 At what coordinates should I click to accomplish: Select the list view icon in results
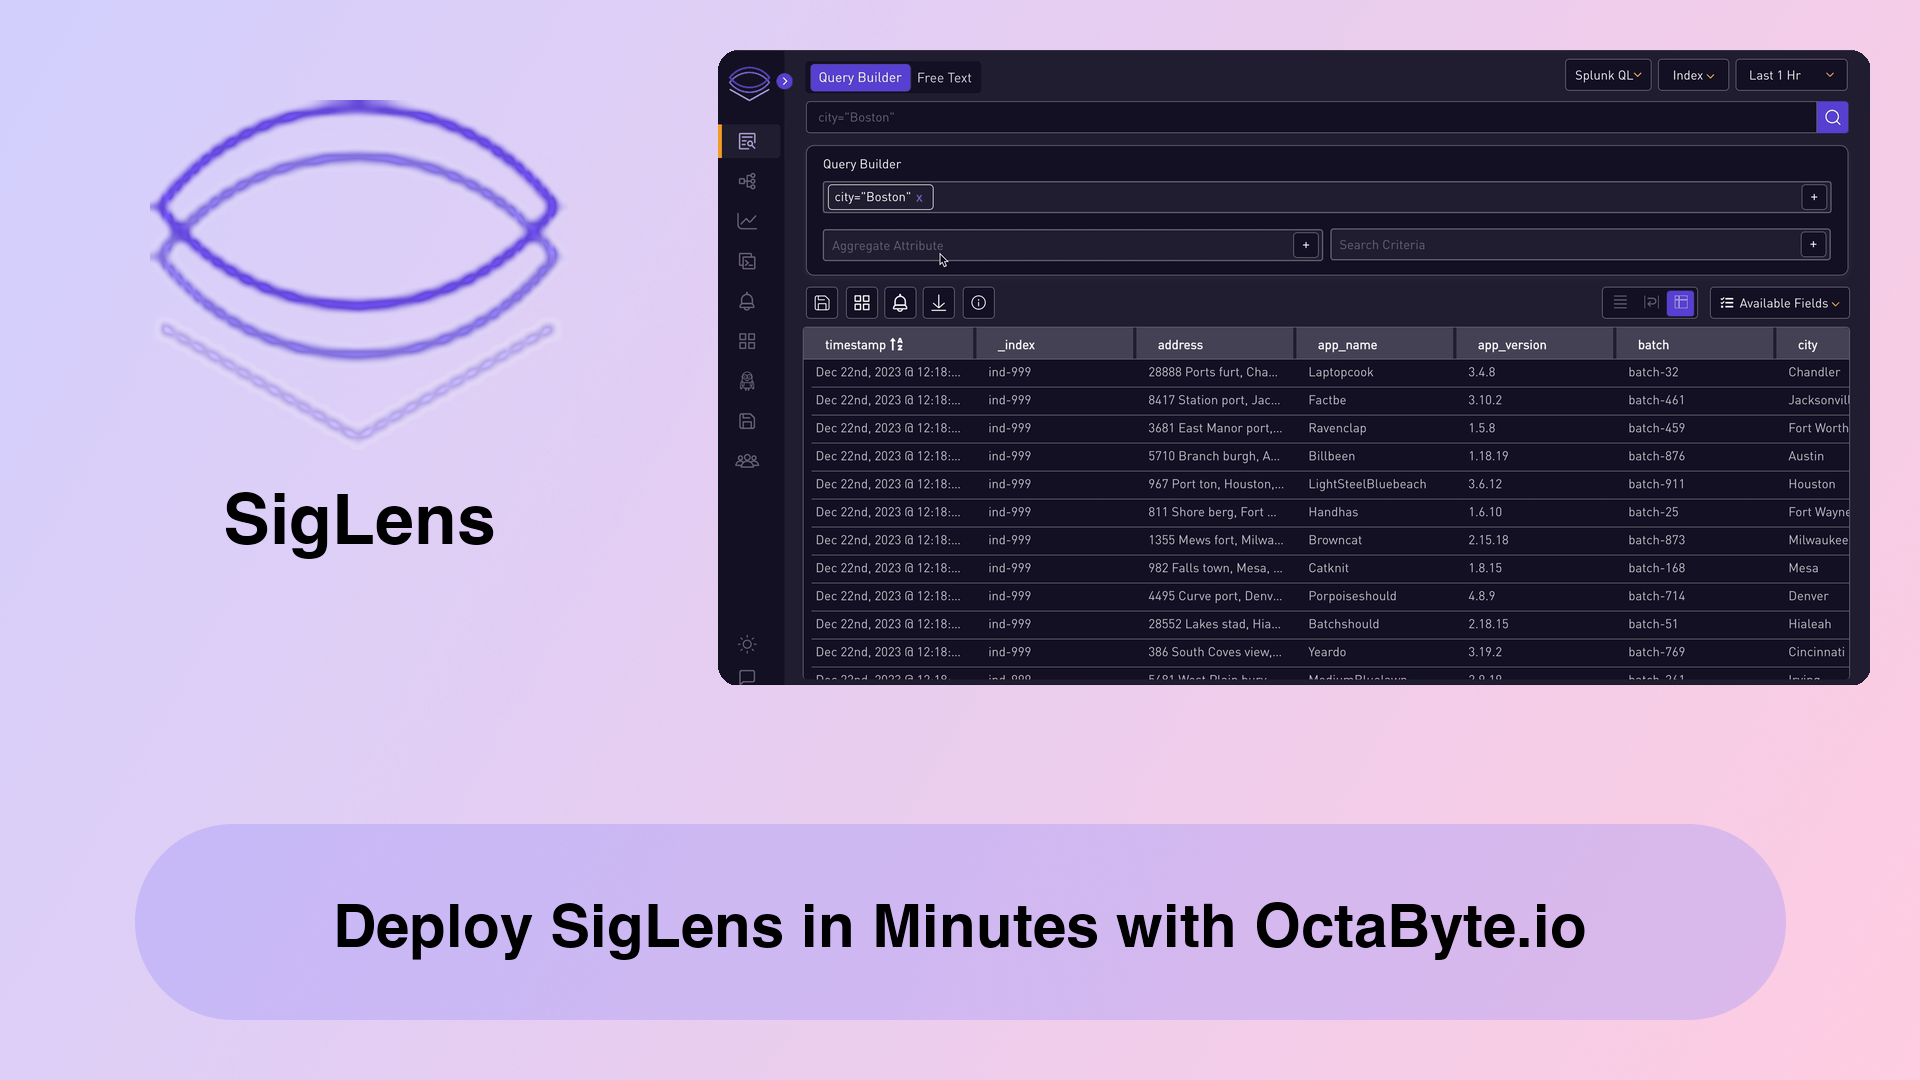pos(1621,303)
